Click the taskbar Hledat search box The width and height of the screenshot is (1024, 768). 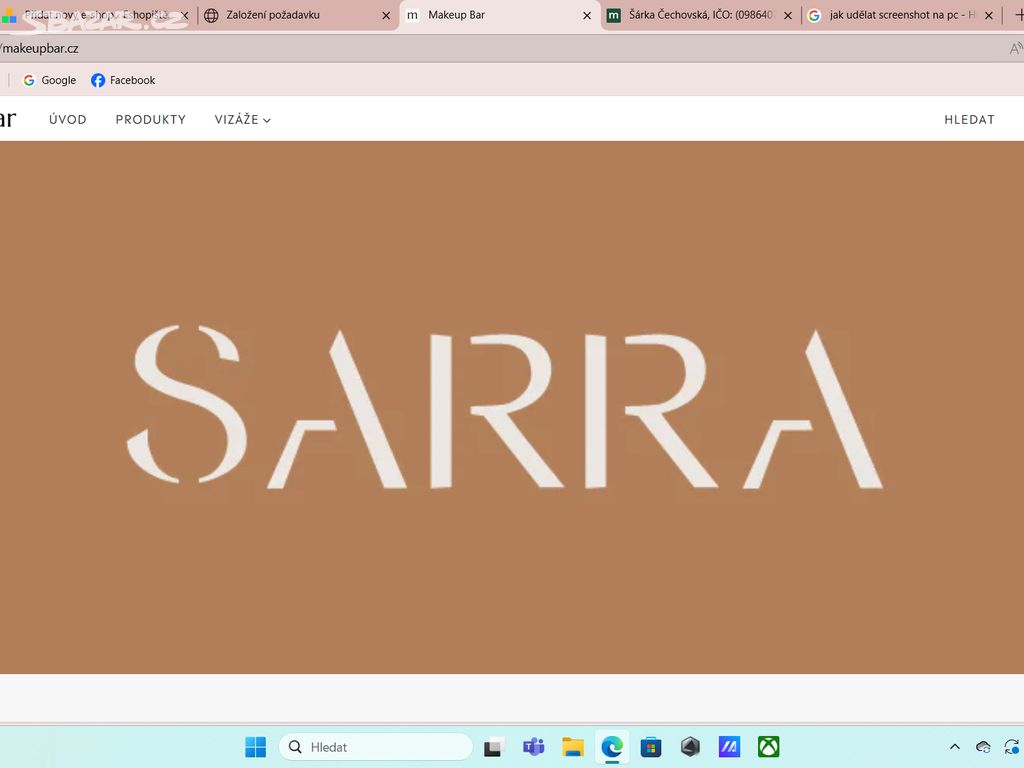(x=376, y=746)
